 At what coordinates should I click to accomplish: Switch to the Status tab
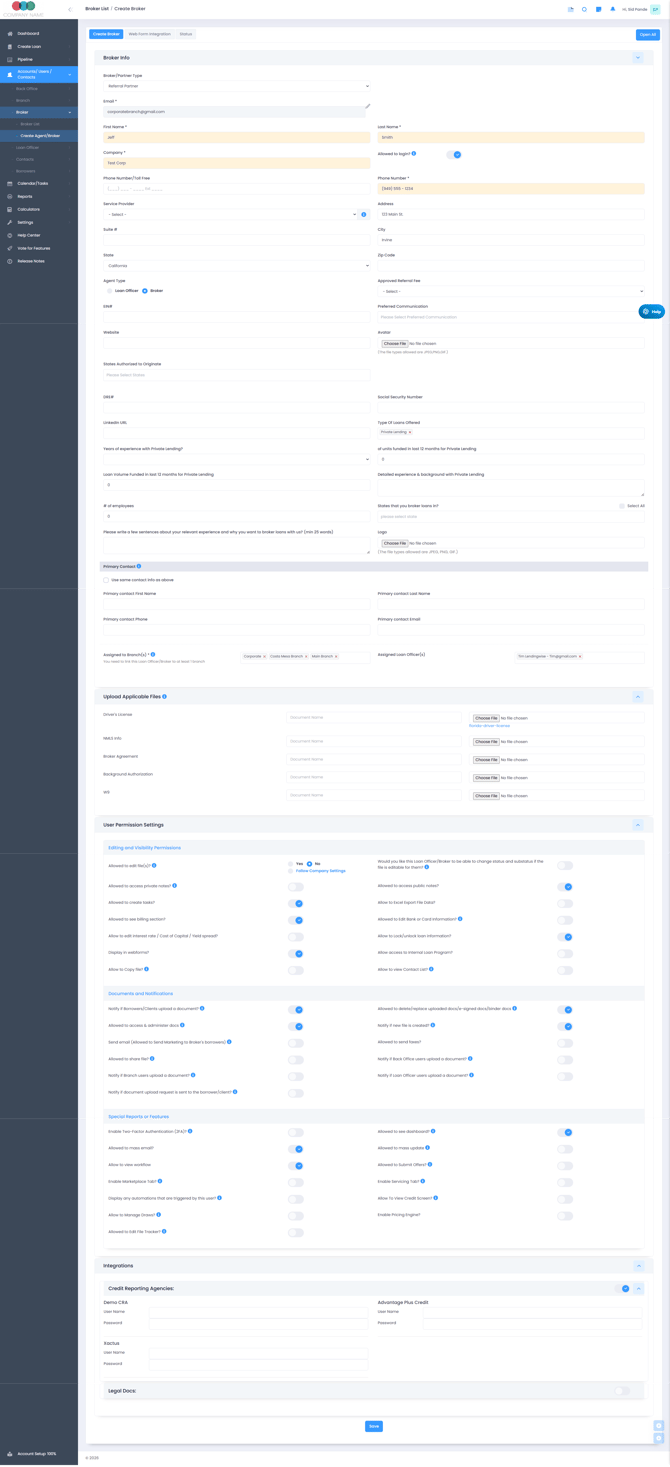[x=186, y=34]
